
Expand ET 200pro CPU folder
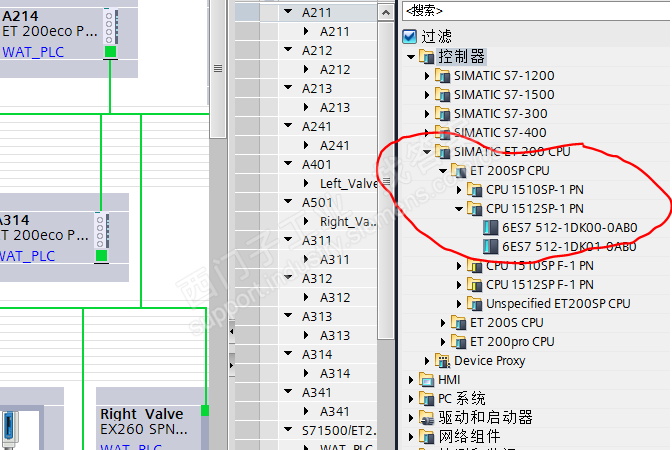pos(443,342)
